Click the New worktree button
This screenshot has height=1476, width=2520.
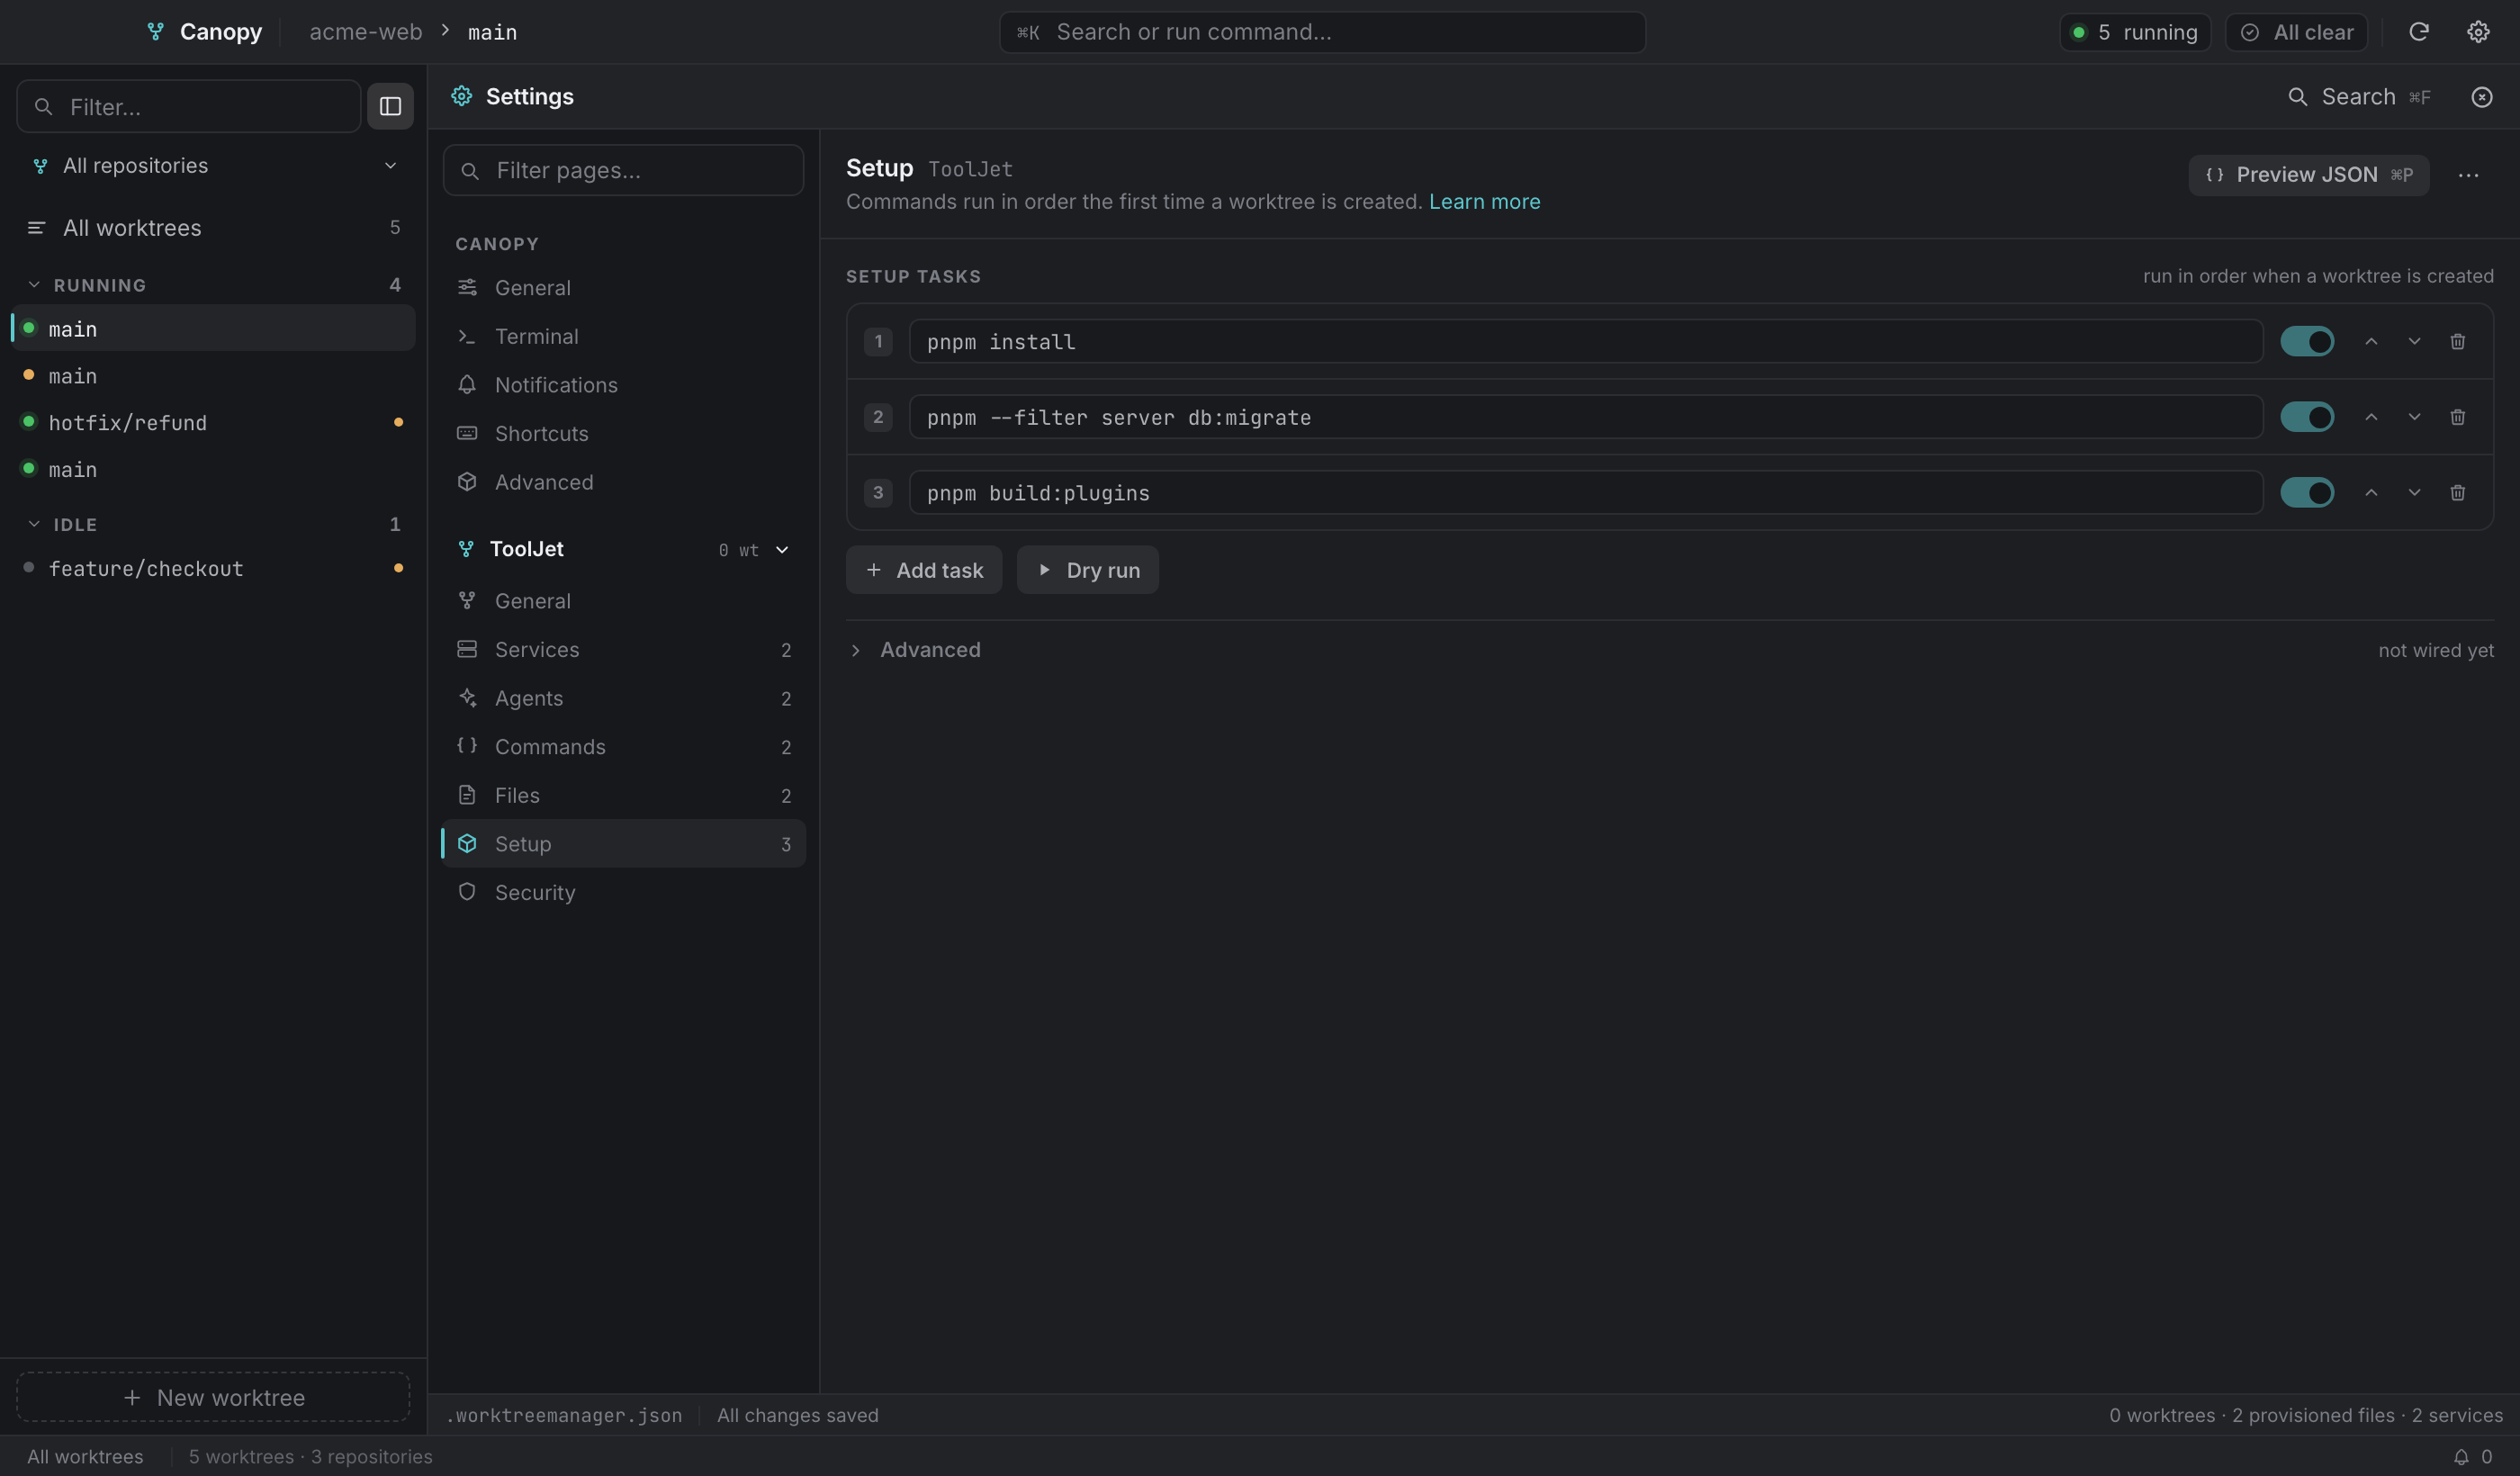(213, 1397)
